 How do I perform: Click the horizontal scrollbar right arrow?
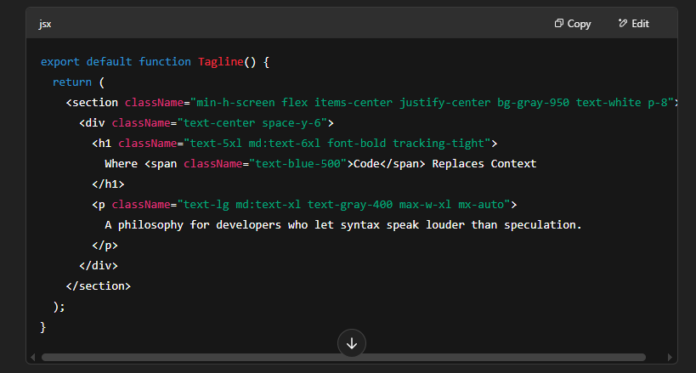pos(670,357)
